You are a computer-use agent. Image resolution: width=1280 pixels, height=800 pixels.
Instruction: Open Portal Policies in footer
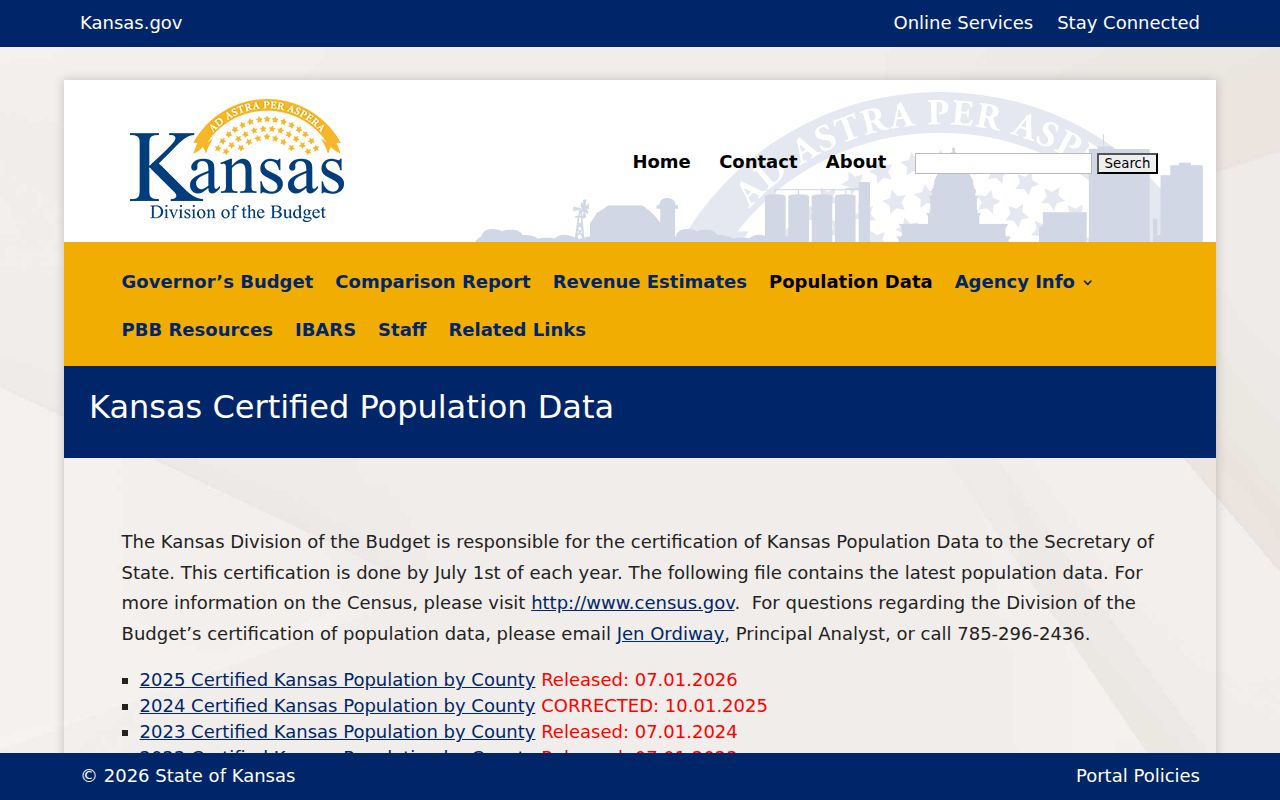[1138, 776]
